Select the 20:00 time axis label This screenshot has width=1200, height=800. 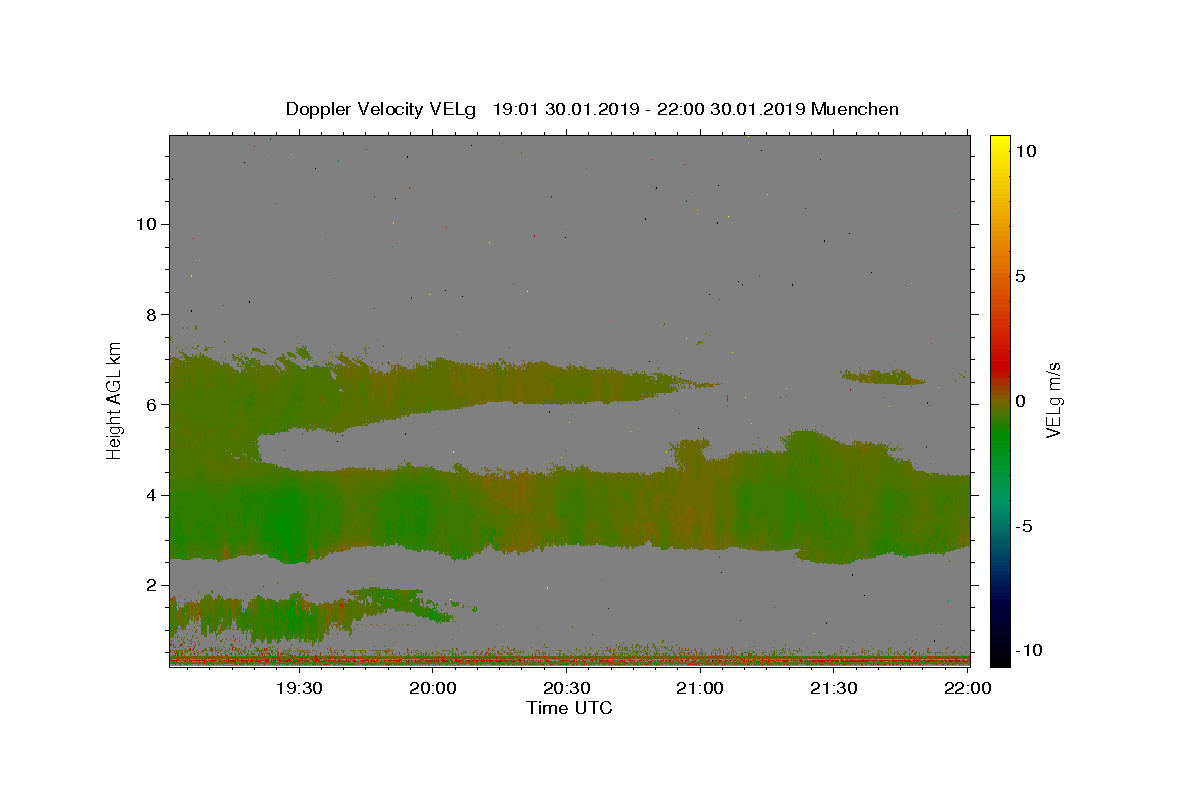[x=433, y=688]
